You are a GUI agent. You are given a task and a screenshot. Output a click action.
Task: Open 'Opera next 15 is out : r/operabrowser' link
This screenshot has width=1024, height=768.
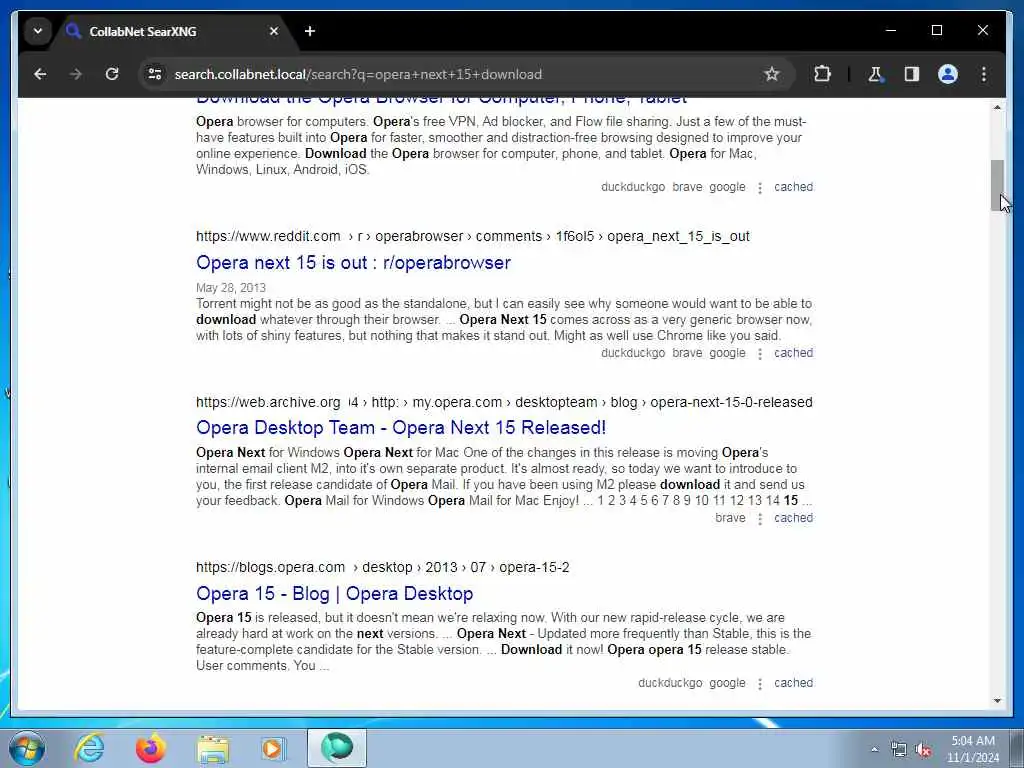click(353, 263)
